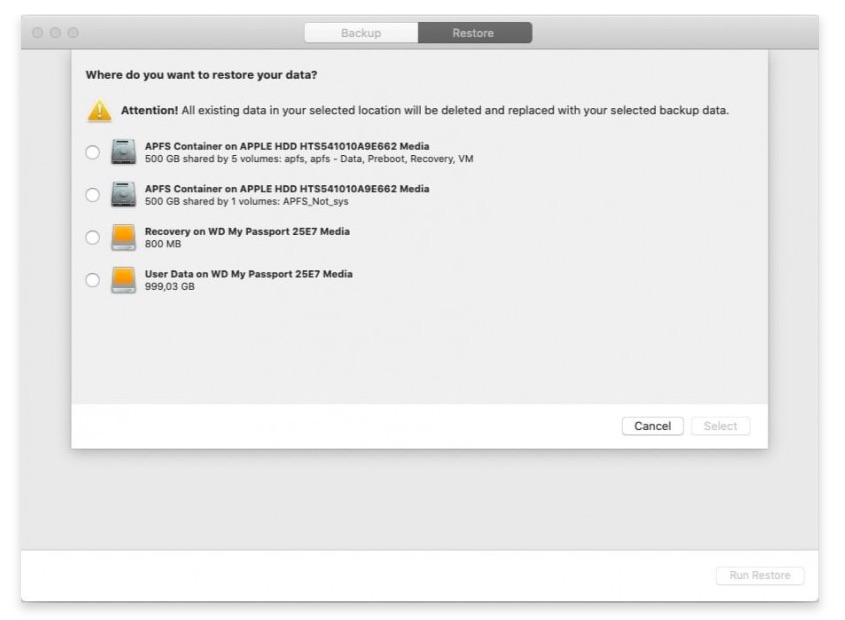Choose the User Data on WD My Passport radio button
Image resolution: width=845 pixels, height=620 pixels.
pos(93,280)
